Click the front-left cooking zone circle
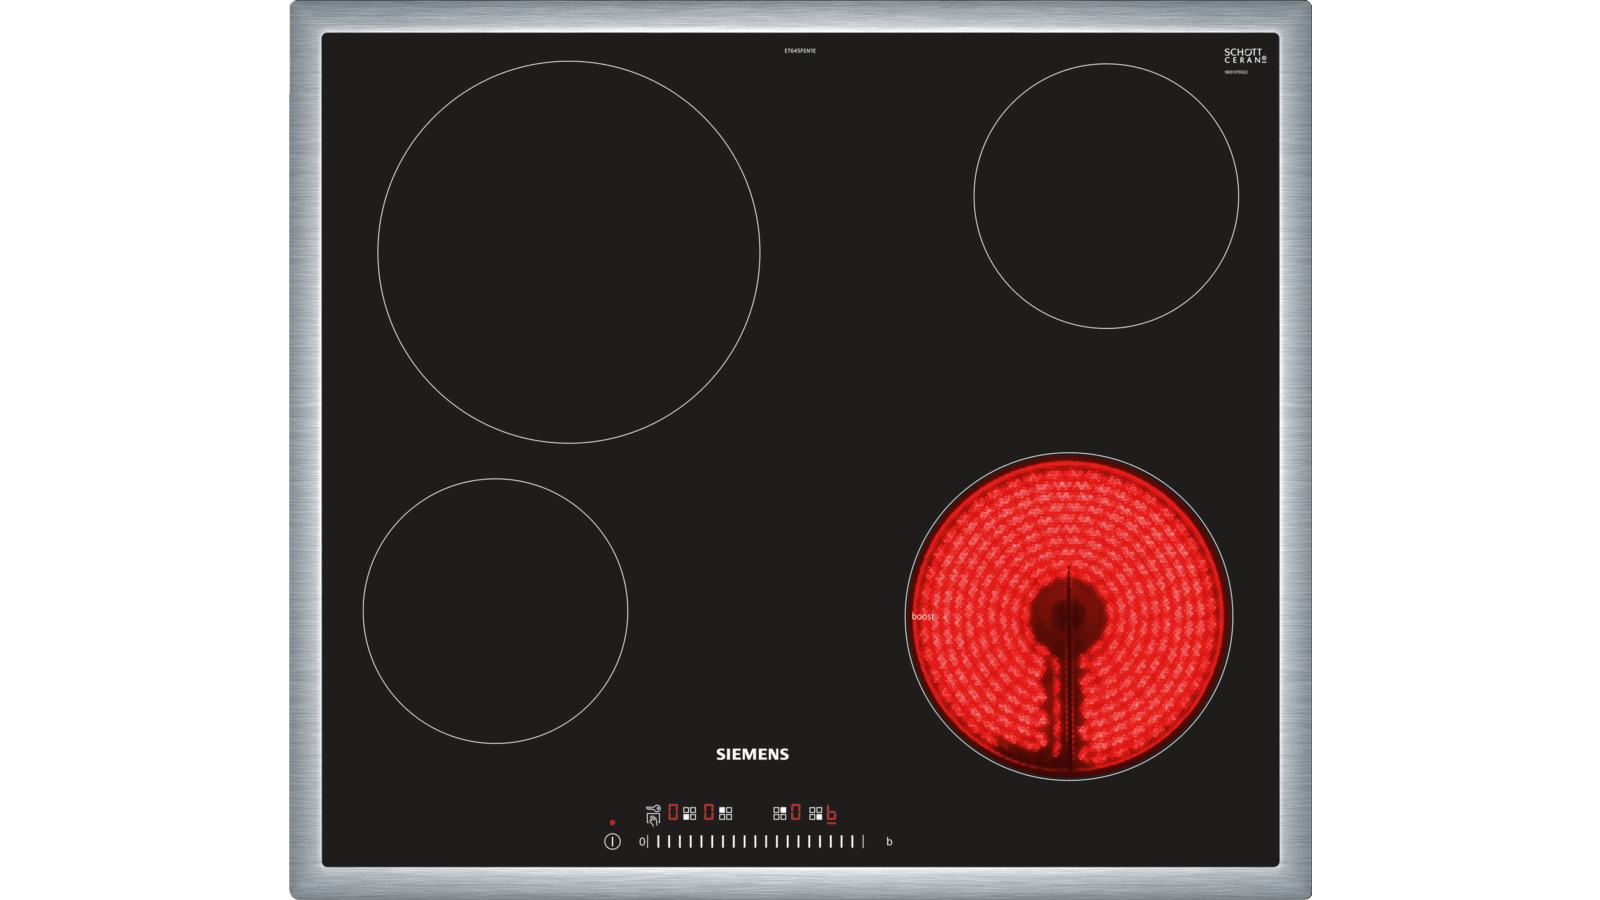 pyautogui.click(x=496, y=611)
